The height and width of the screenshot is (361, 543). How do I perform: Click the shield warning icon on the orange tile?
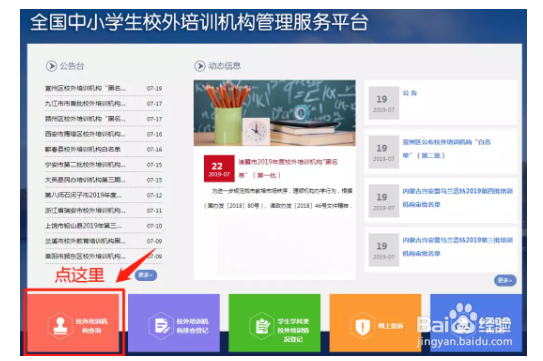362,326
